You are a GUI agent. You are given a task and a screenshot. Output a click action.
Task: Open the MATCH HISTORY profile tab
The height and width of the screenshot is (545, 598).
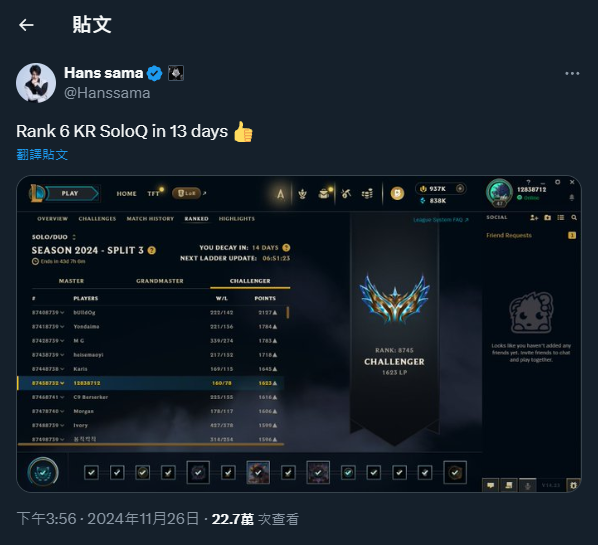point(150,219)
